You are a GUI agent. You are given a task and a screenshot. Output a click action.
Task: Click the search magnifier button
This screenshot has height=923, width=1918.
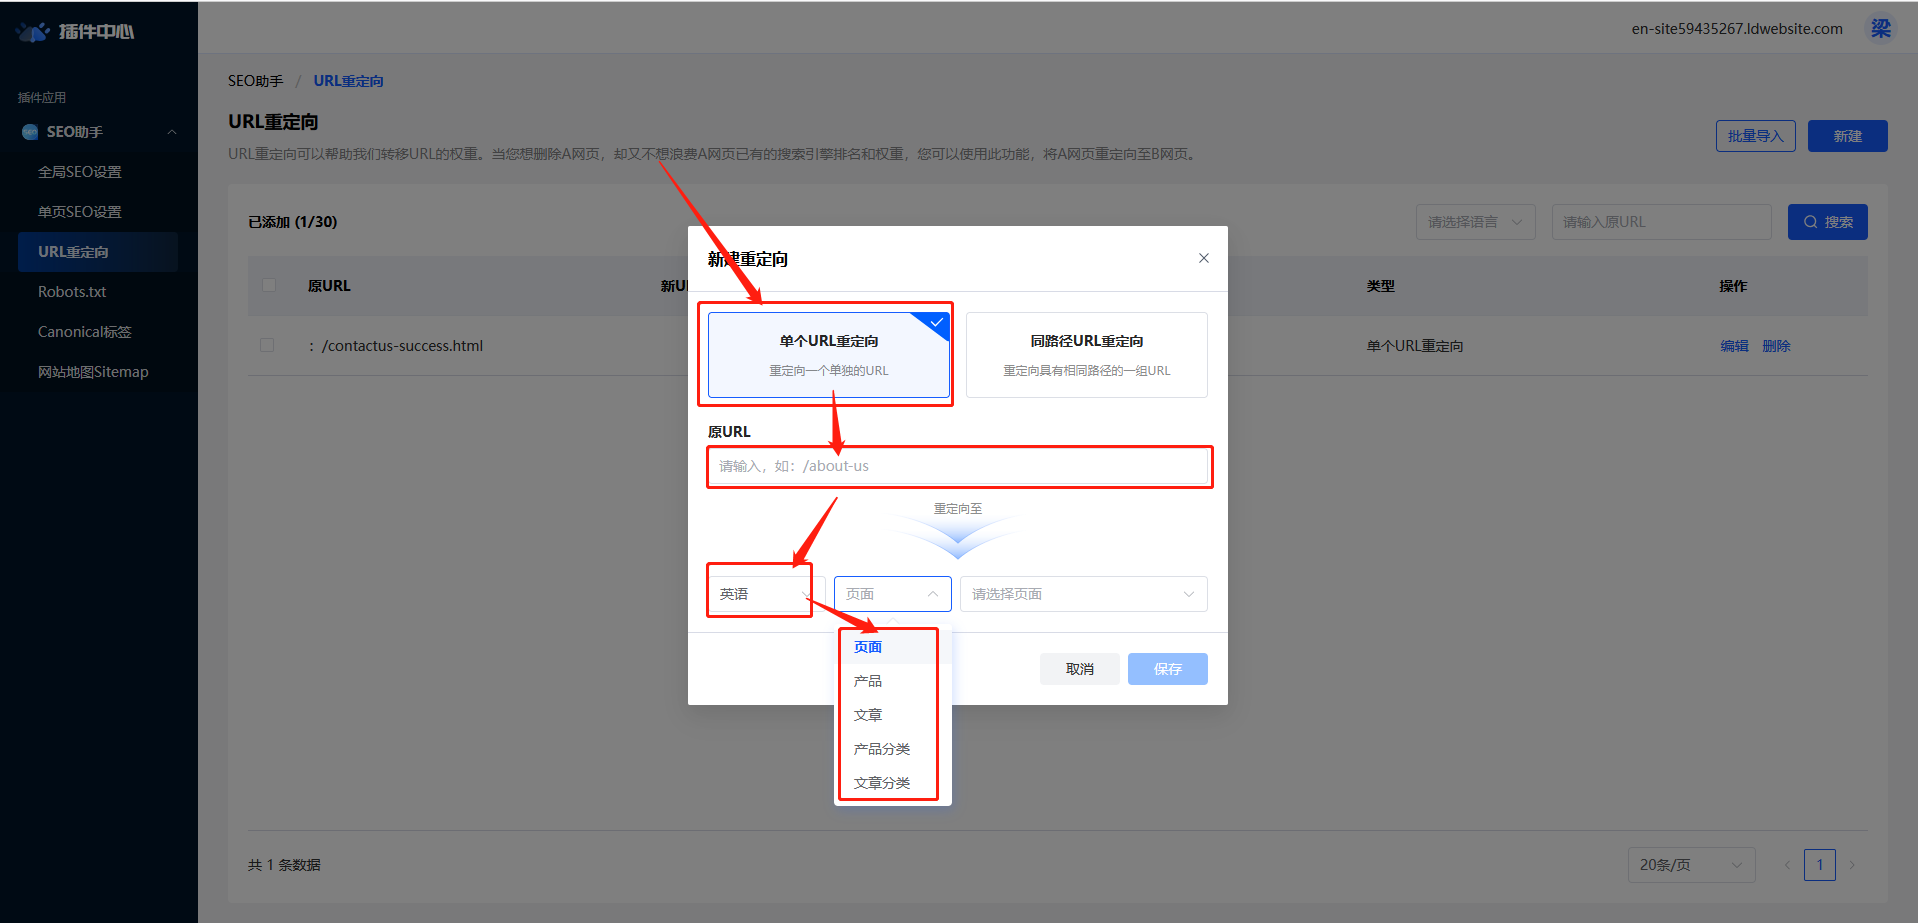click(1827, 222)
